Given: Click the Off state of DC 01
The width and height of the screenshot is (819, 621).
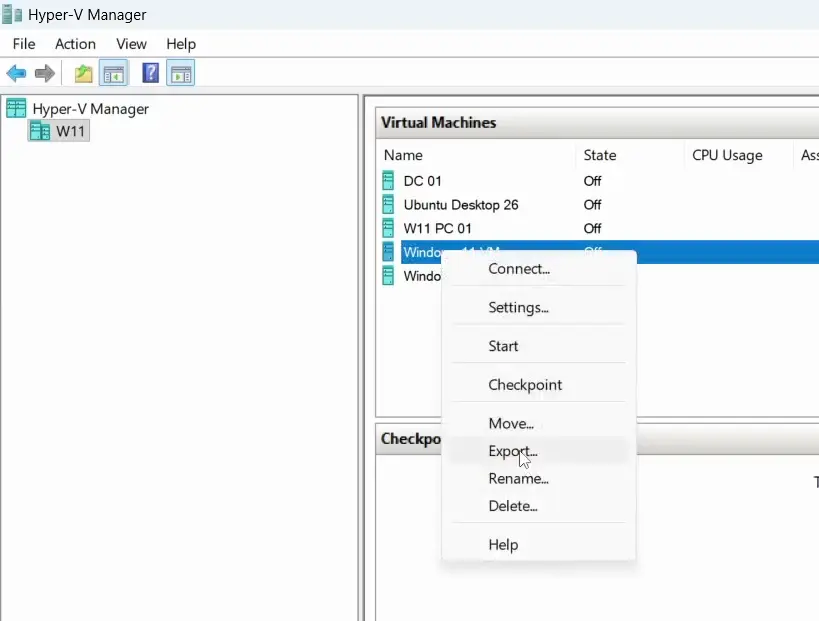Looking at the screenshot, I should click(x=592, y=181).
